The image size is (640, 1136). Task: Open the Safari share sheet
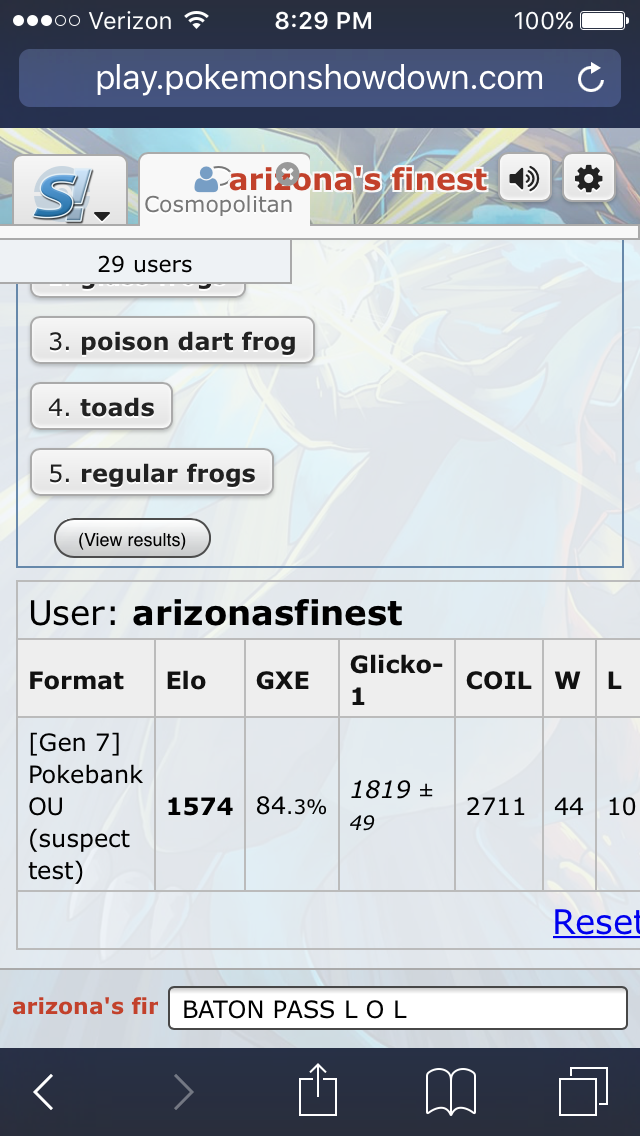pyautogui.click(x=317, y=1089)
